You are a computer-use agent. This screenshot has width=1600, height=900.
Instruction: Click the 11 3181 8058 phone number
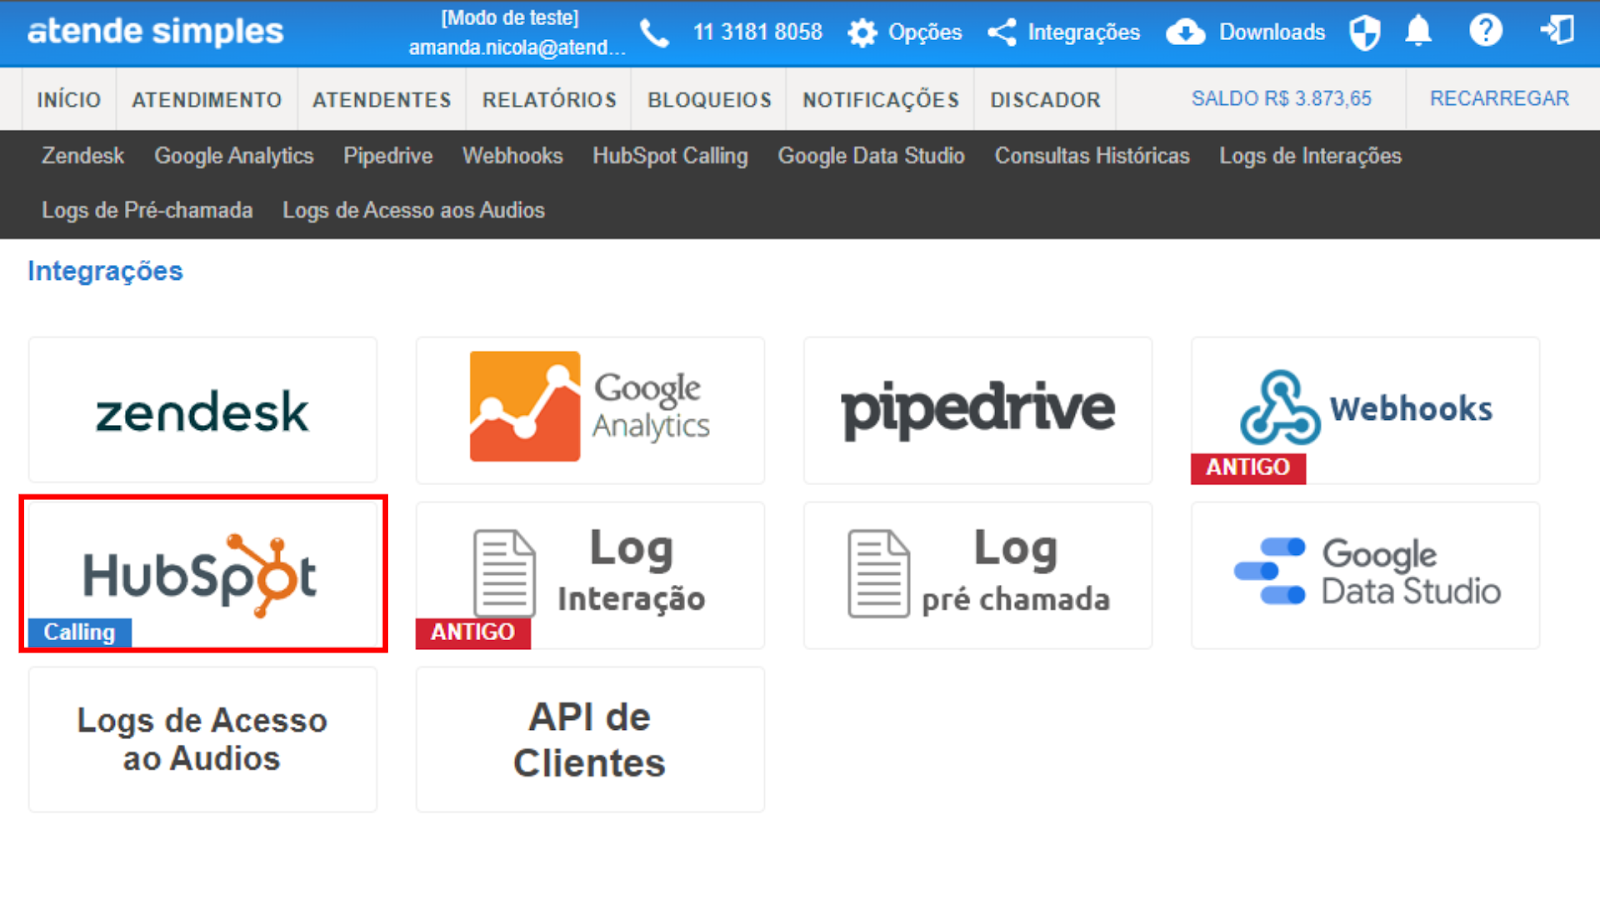click(x=758, y=32)
